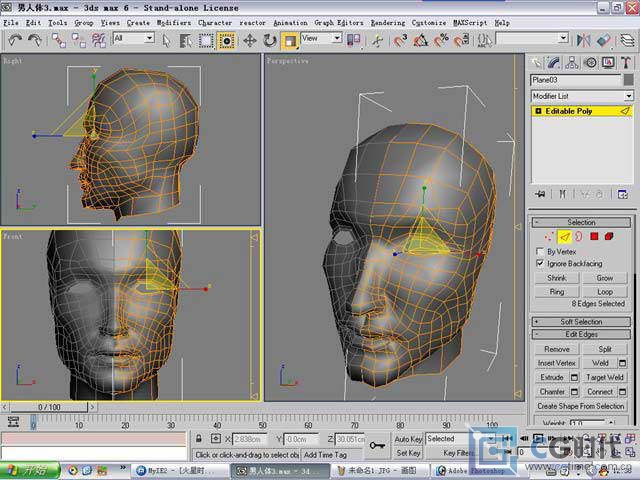
Task: Select Vertex sub-object level
Action: 549,236
